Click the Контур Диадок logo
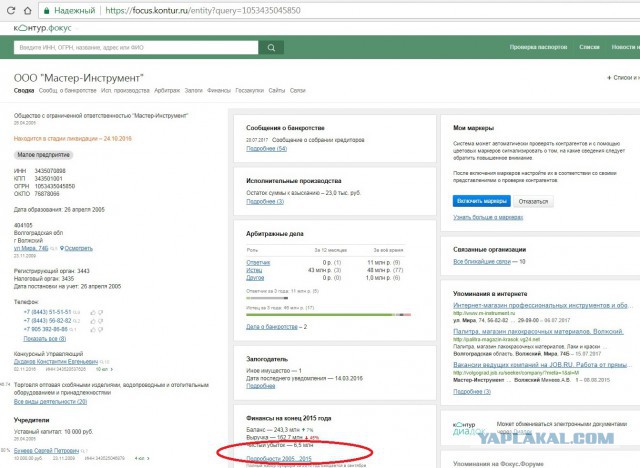 coord(469,428)
